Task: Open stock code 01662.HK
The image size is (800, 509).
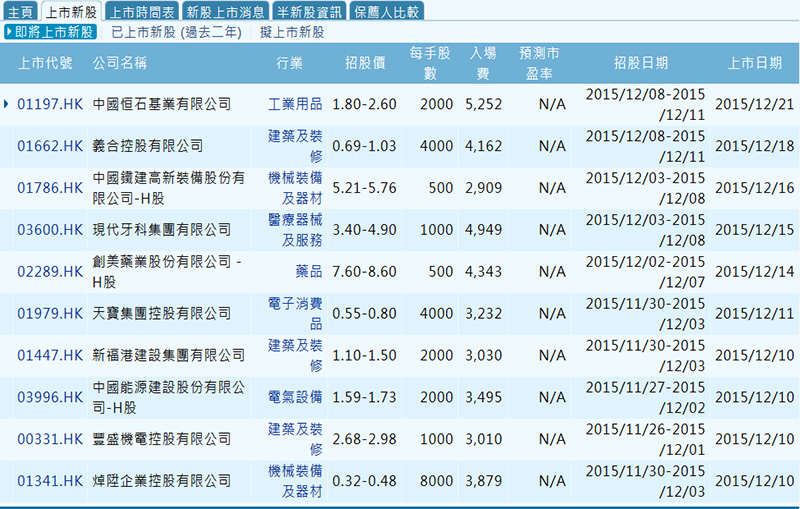Action: (50, 146)
